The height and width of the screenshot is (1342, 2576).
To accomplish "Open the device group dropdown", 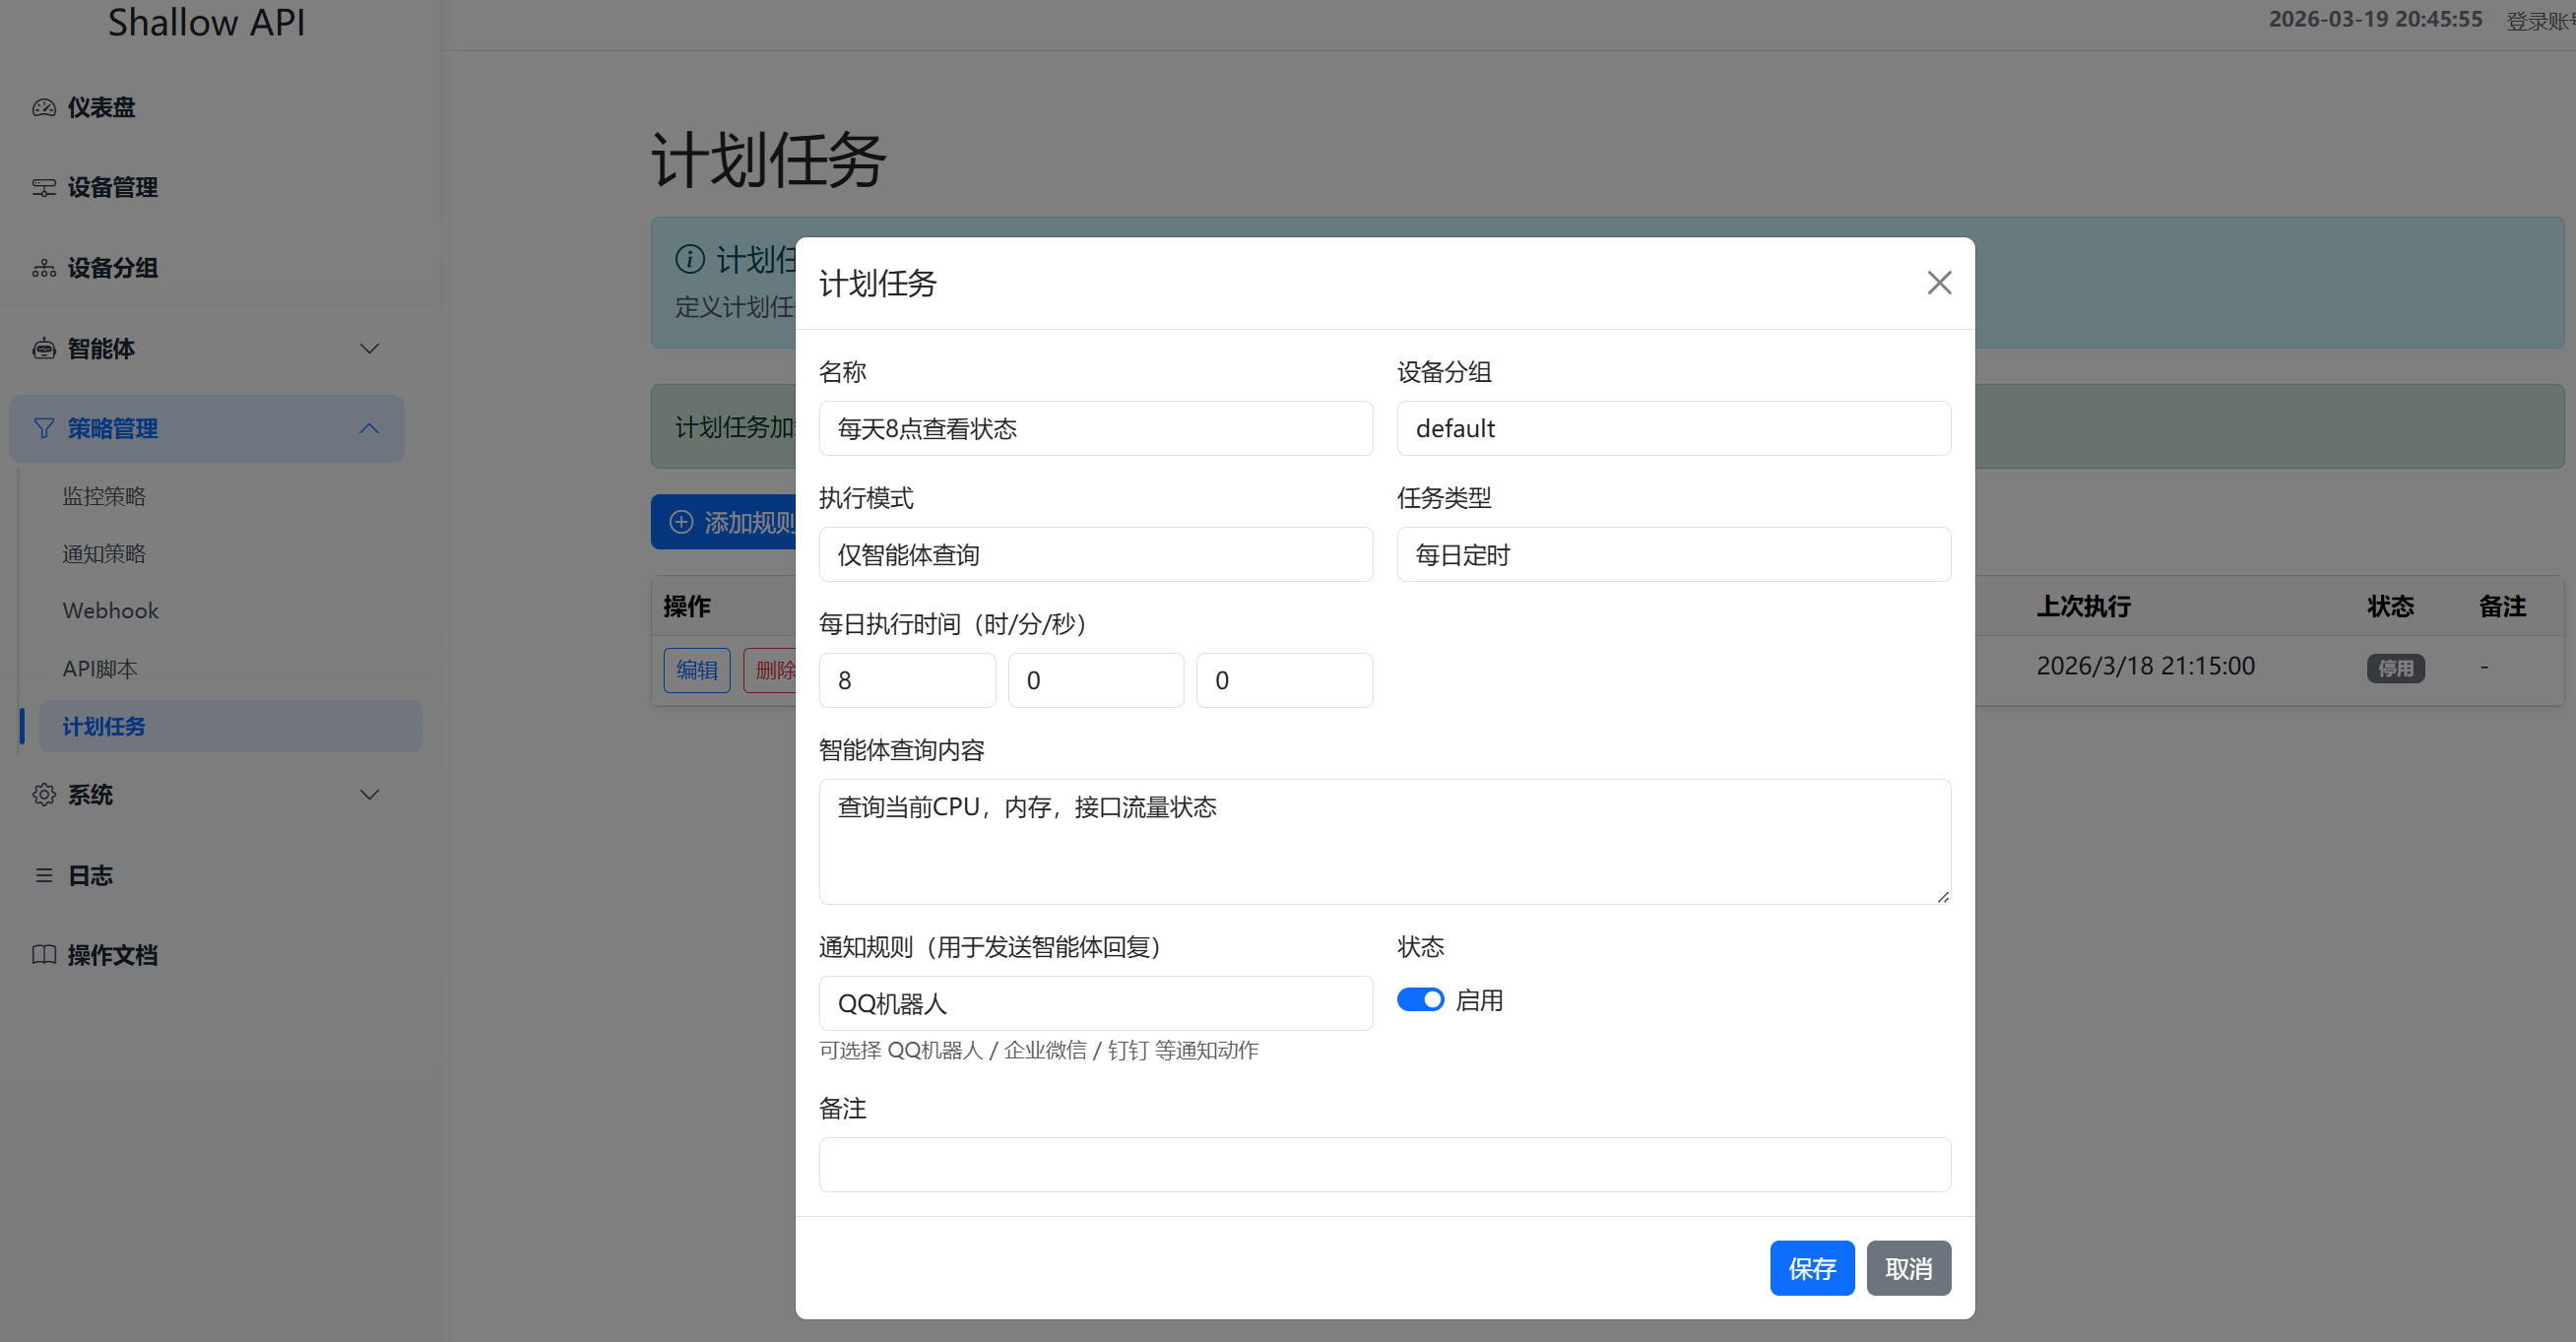I will point(1673,429).
